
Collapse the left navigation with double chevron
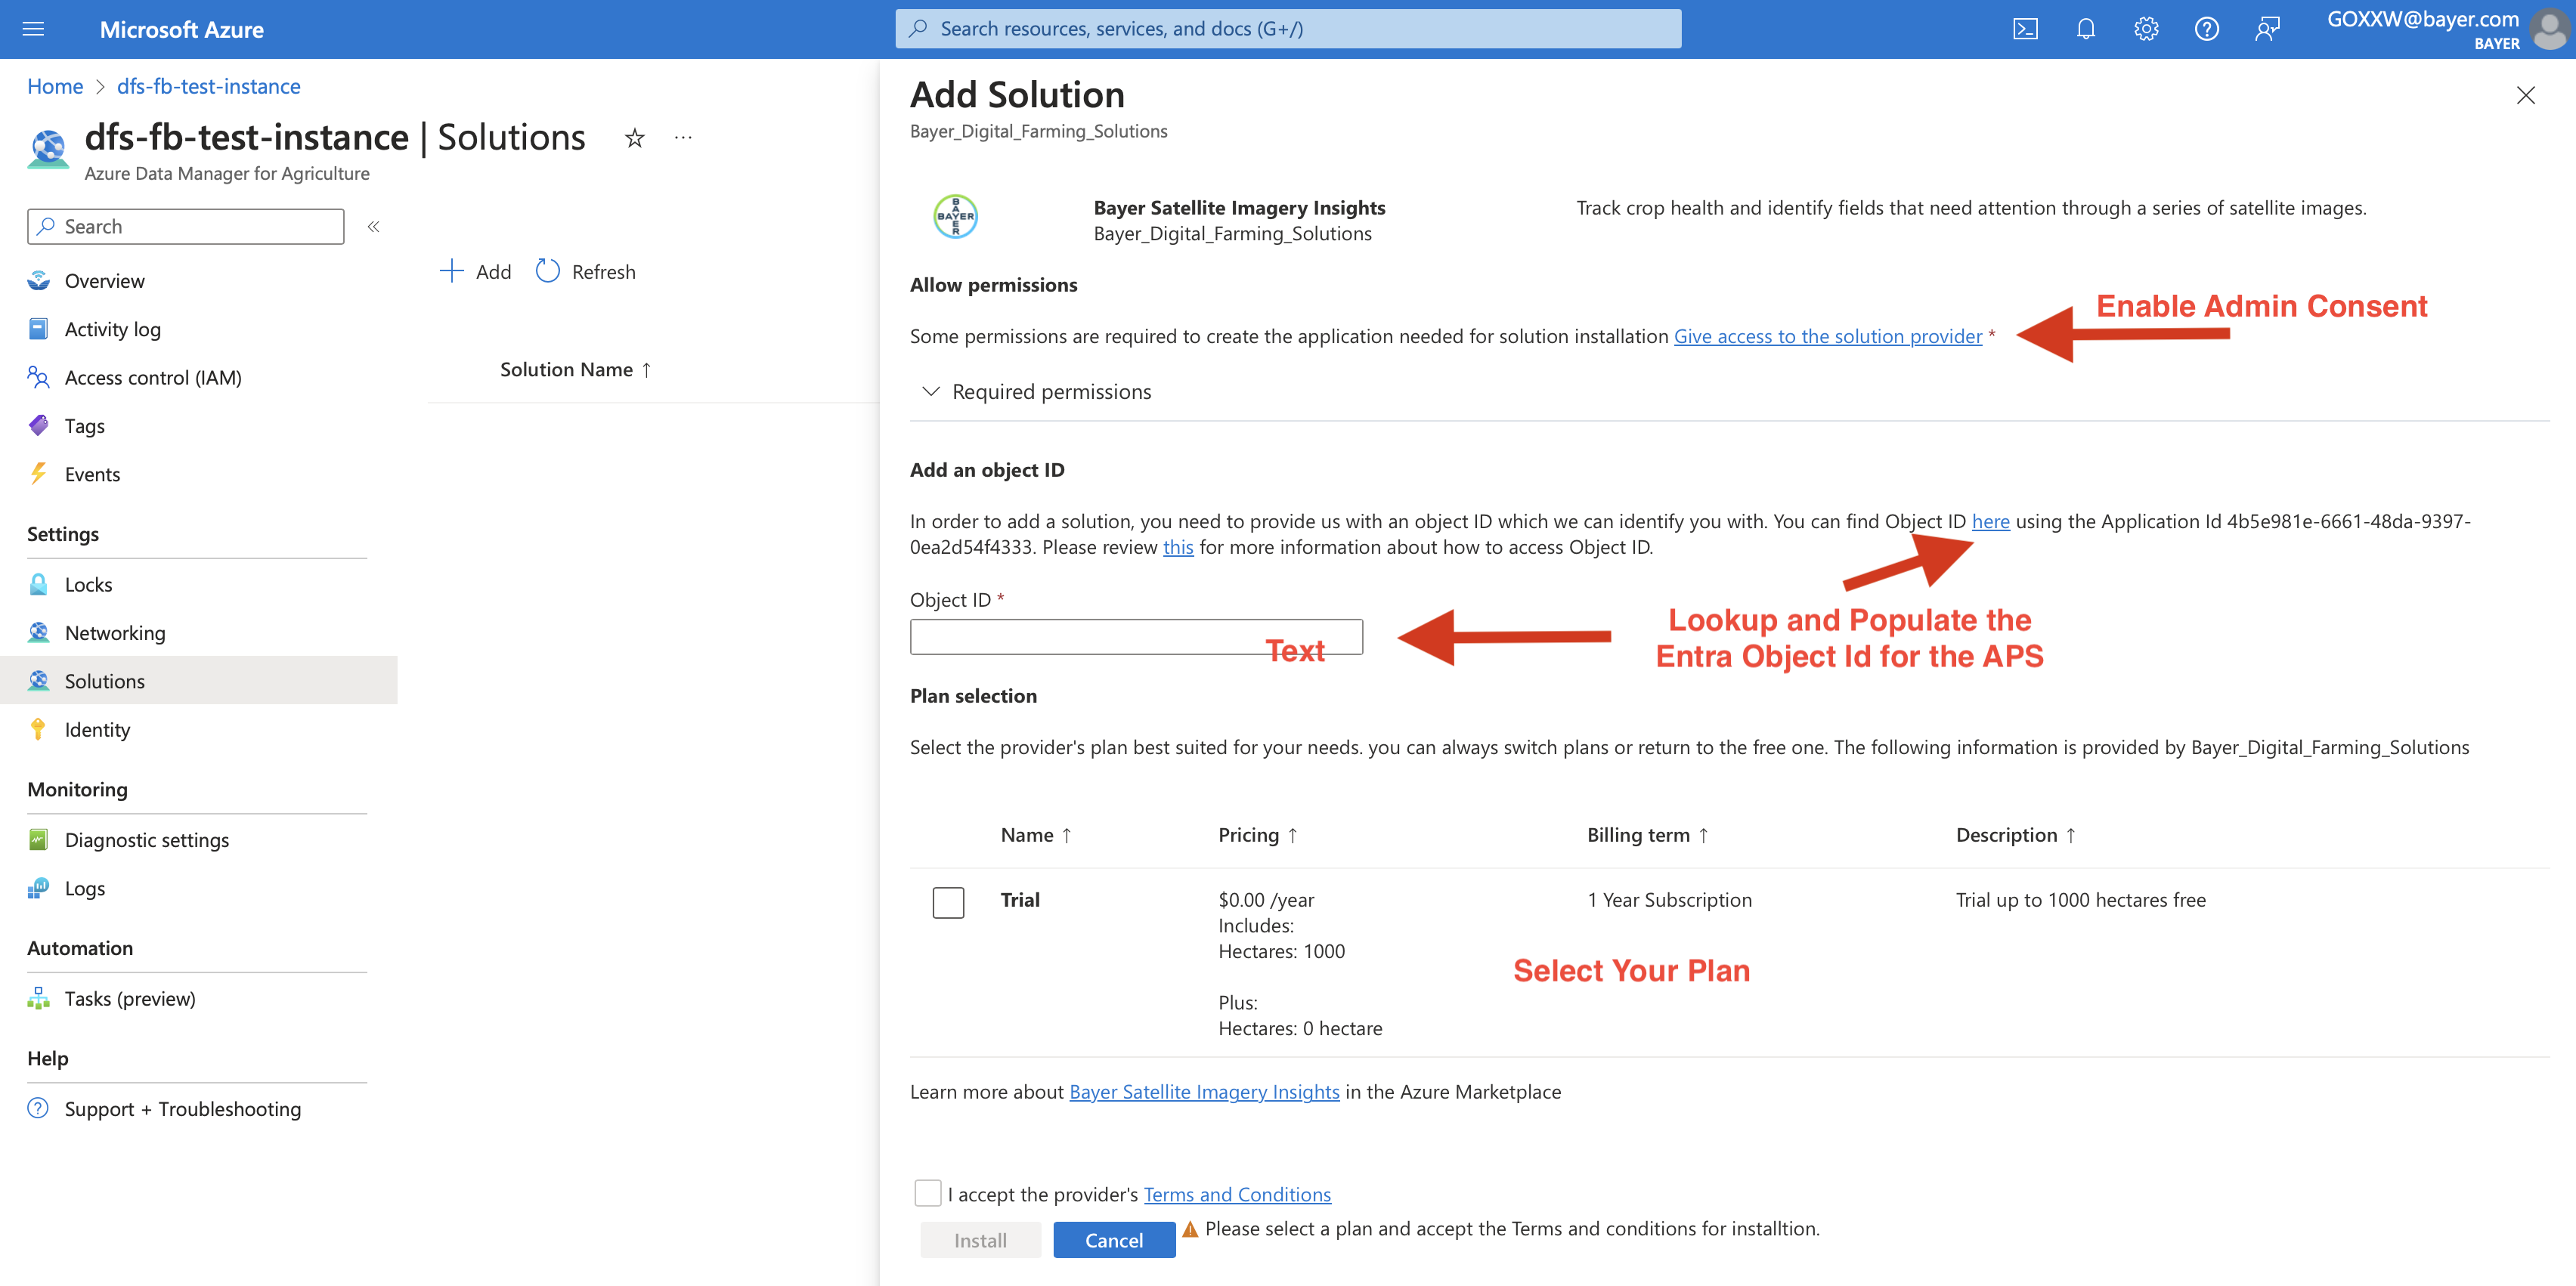pyautogui.click(x=373, y=226)
